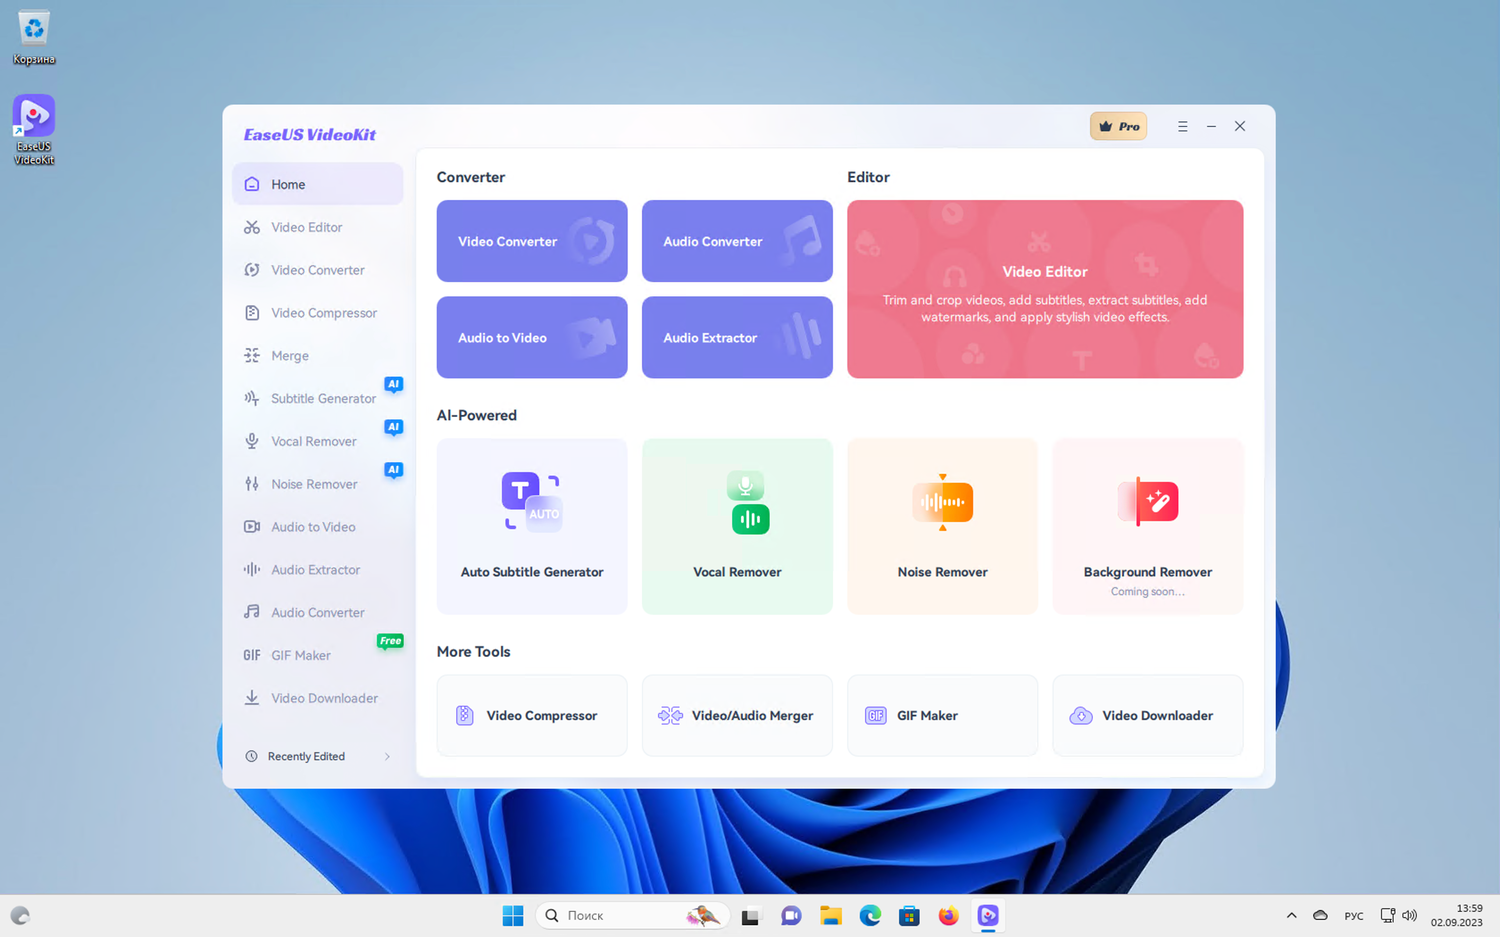Open the Audio Converter tile

pos(737,241)
